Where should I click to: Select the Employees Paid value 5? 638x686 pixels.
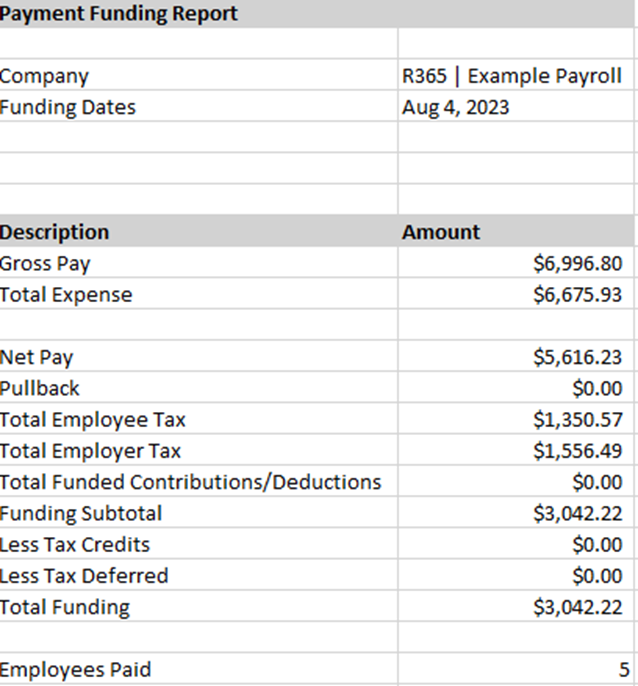click(x=516, y=668)
